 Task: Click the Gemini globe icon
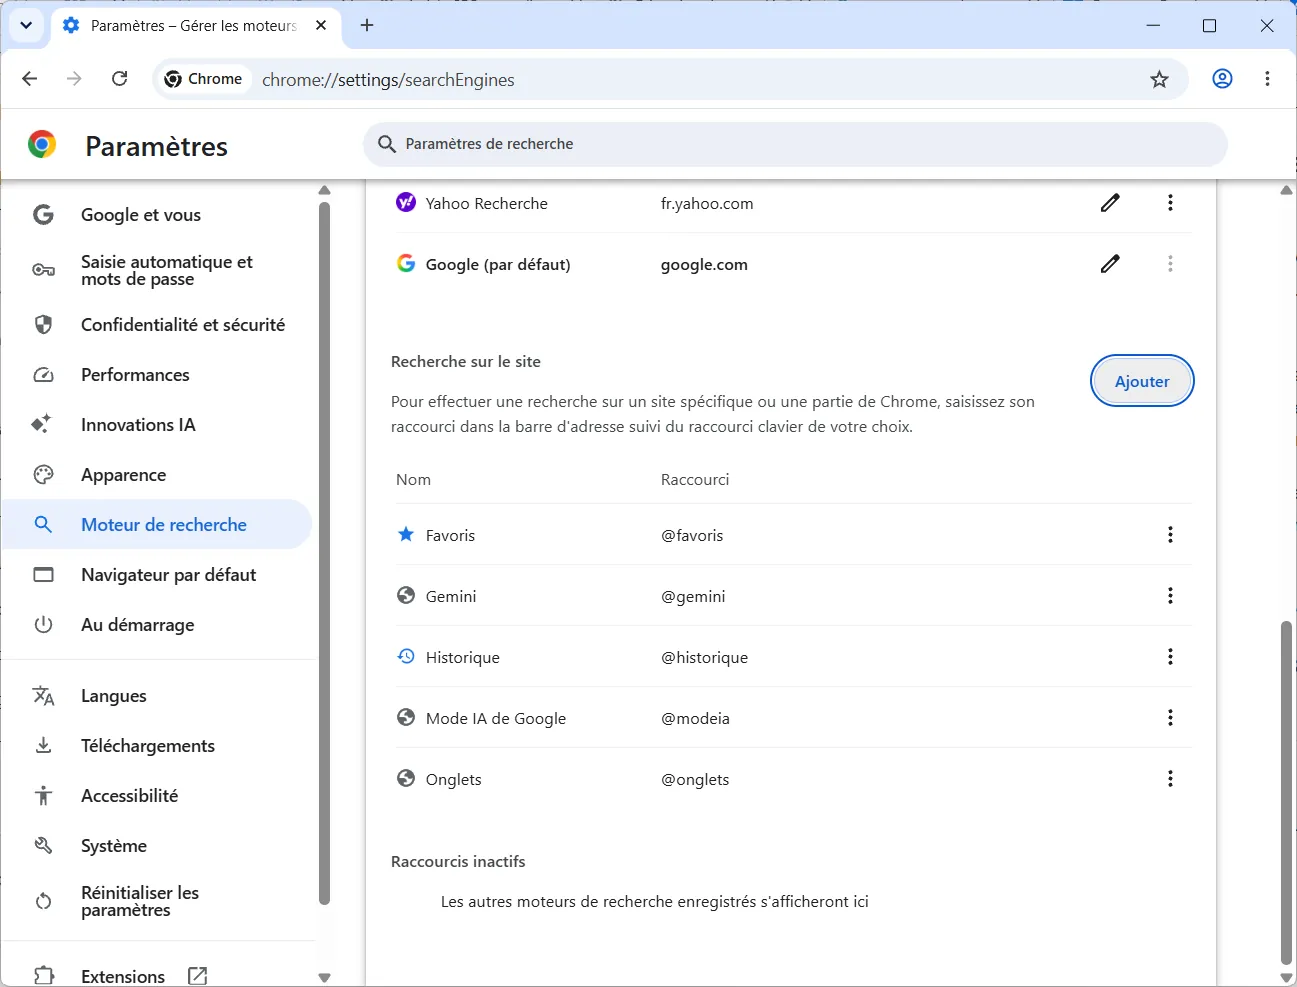click(x=405, y=595)
